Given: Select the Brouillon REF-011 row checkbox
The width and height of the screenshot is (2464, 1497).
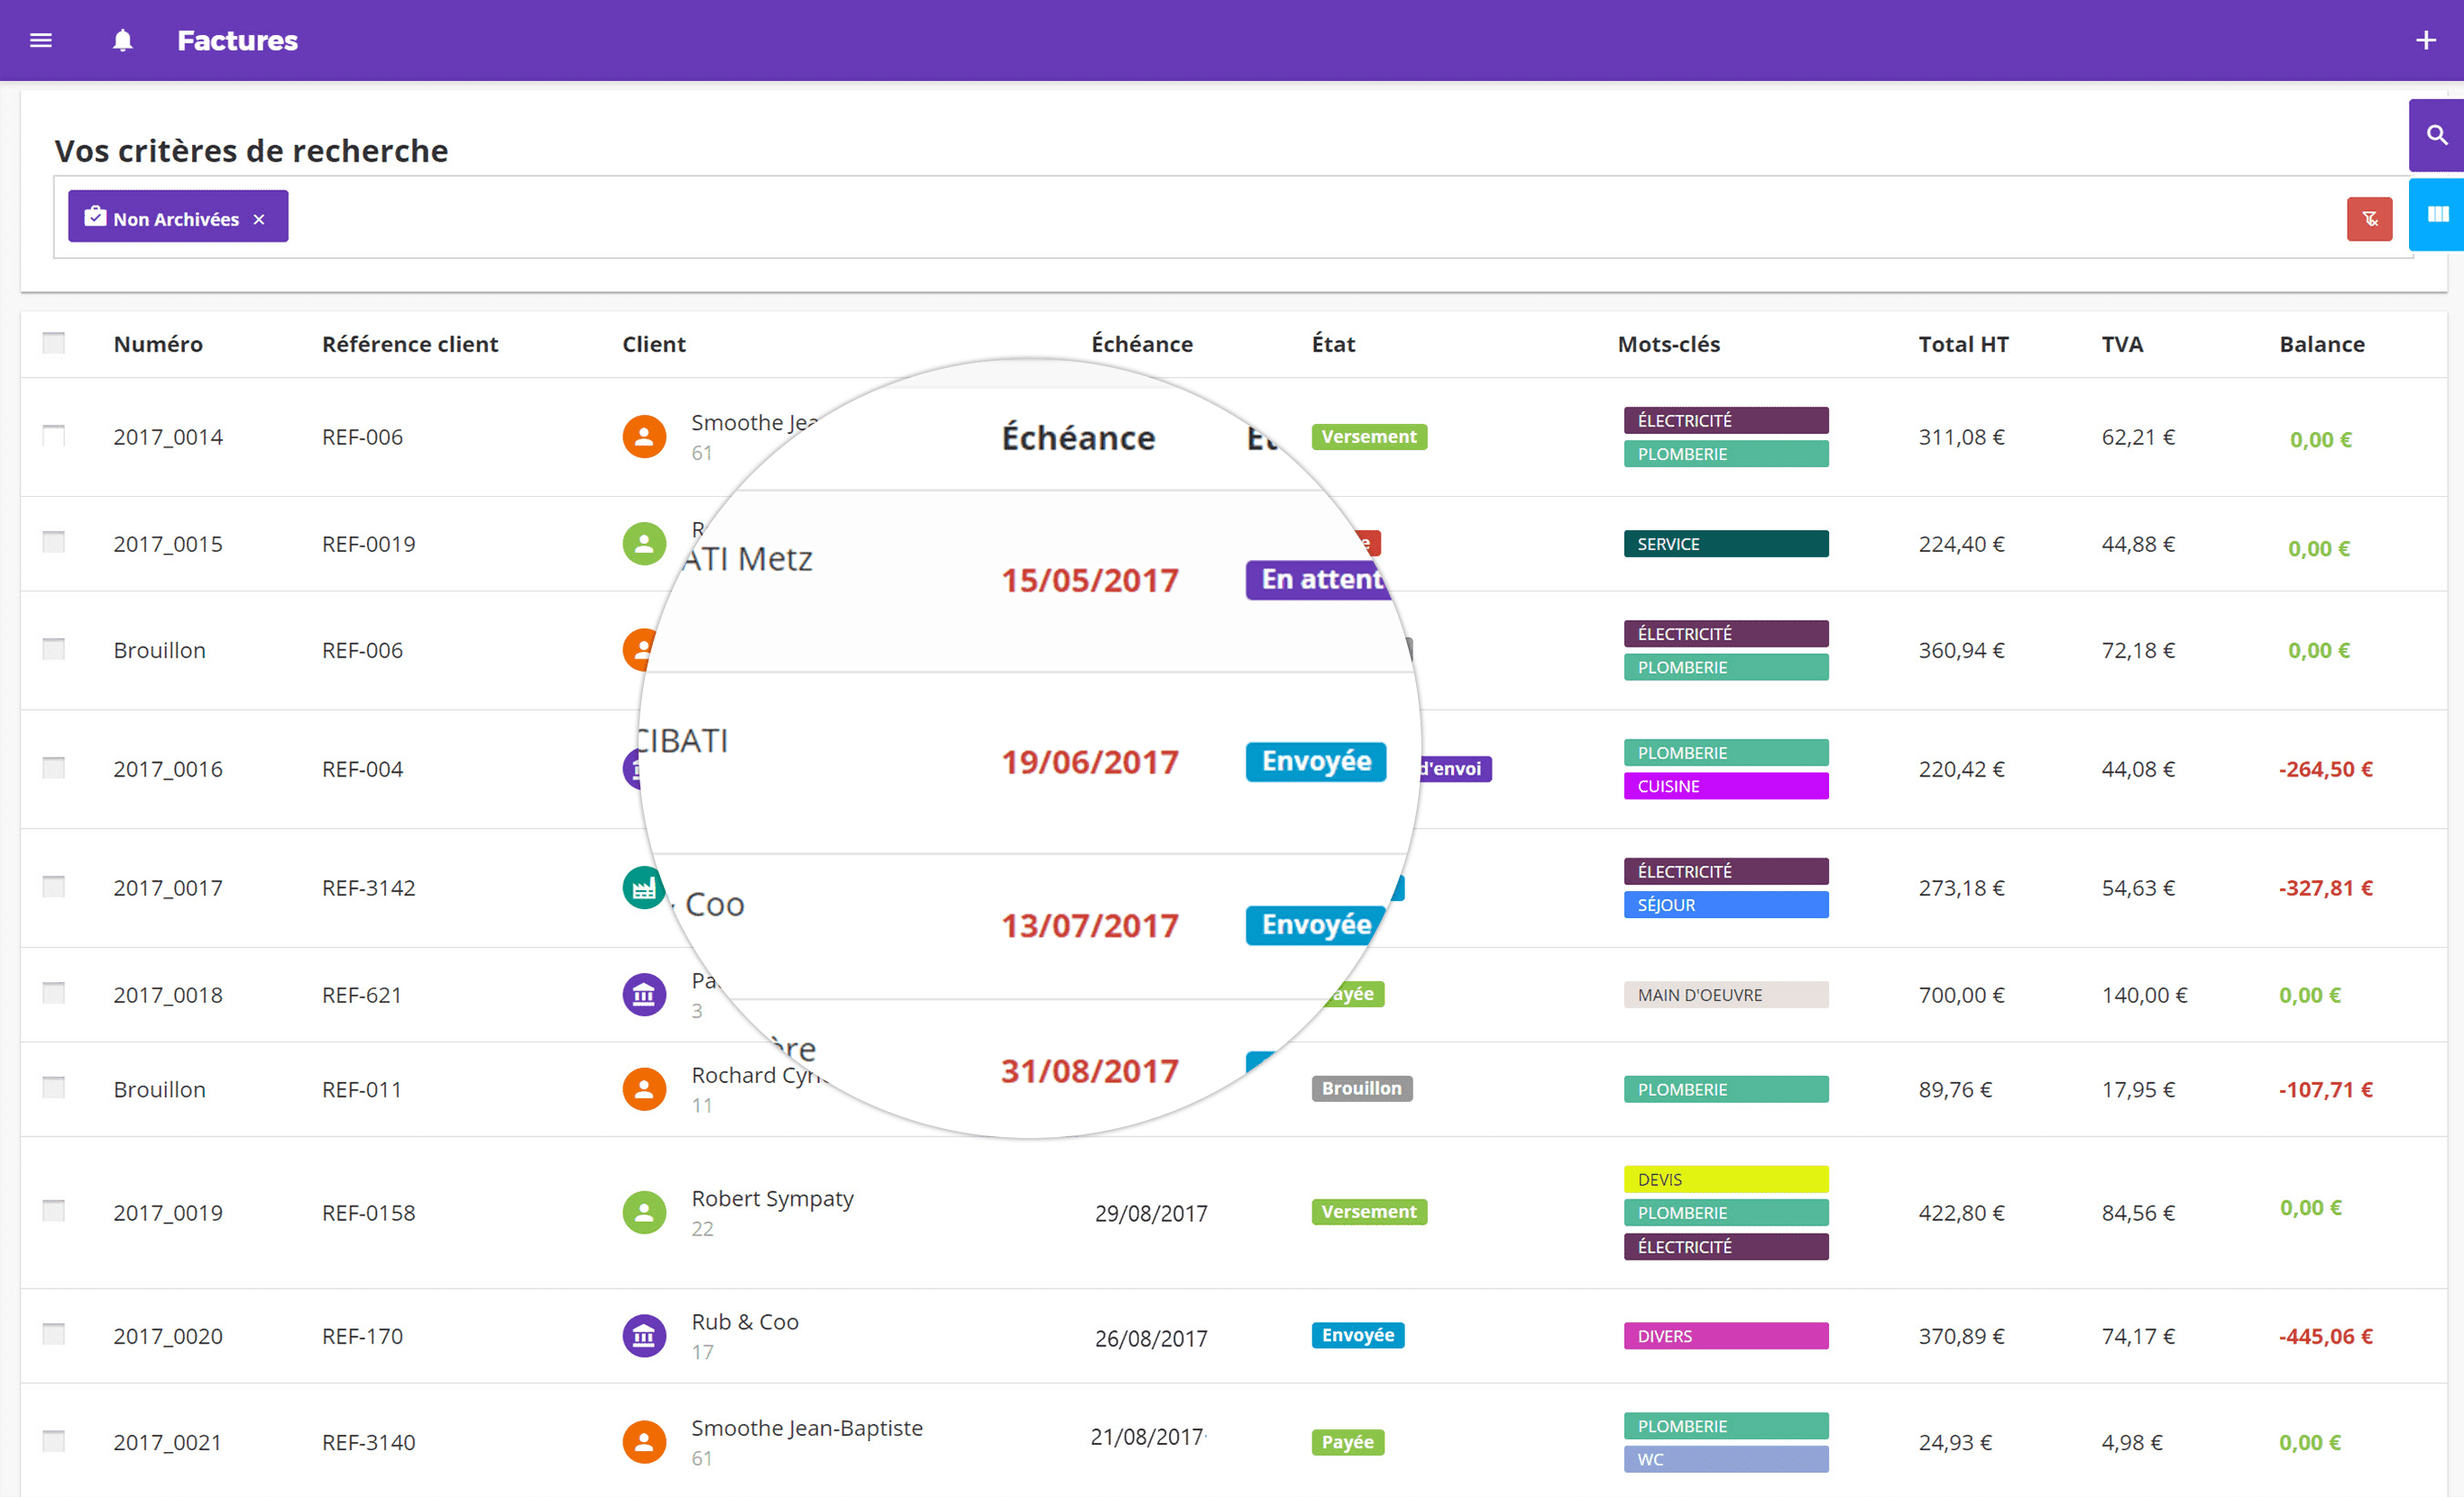Looking at the screenshot, I should (x=54, y=1087).
